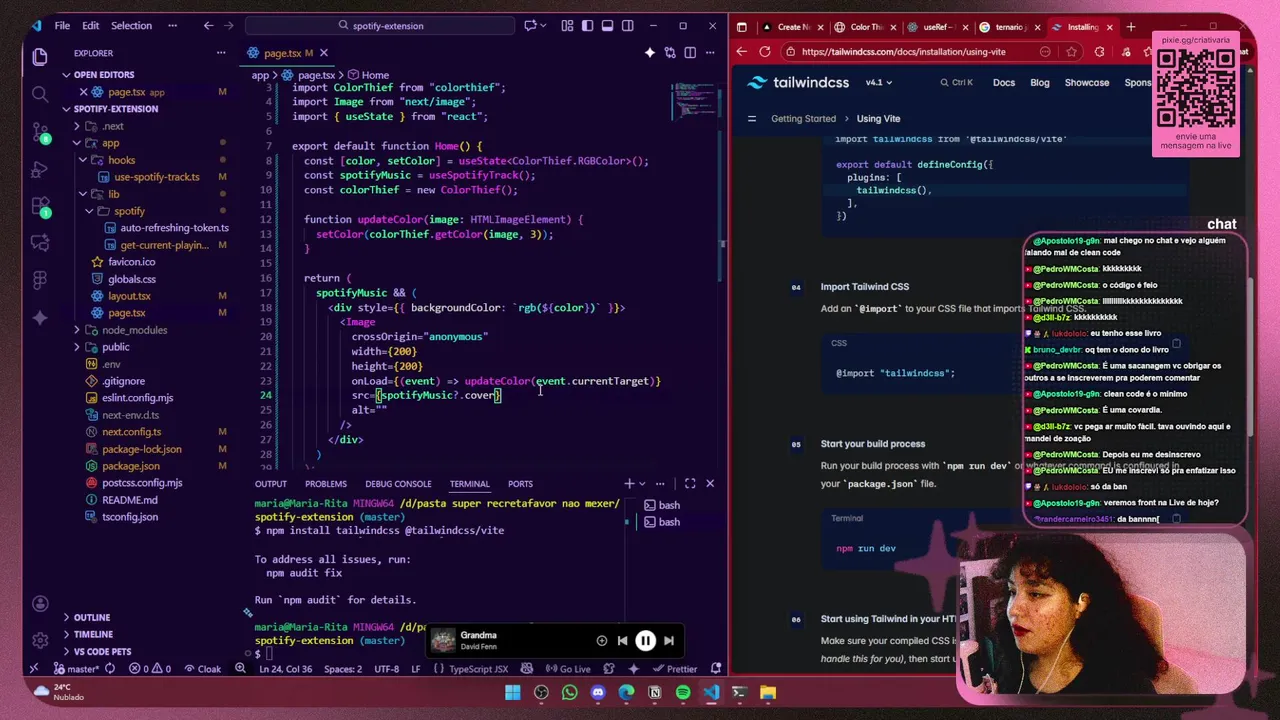This screenshot has height=720, width=1280.
Task: Click the add to library plus icon
Action: tap(601, 641)
